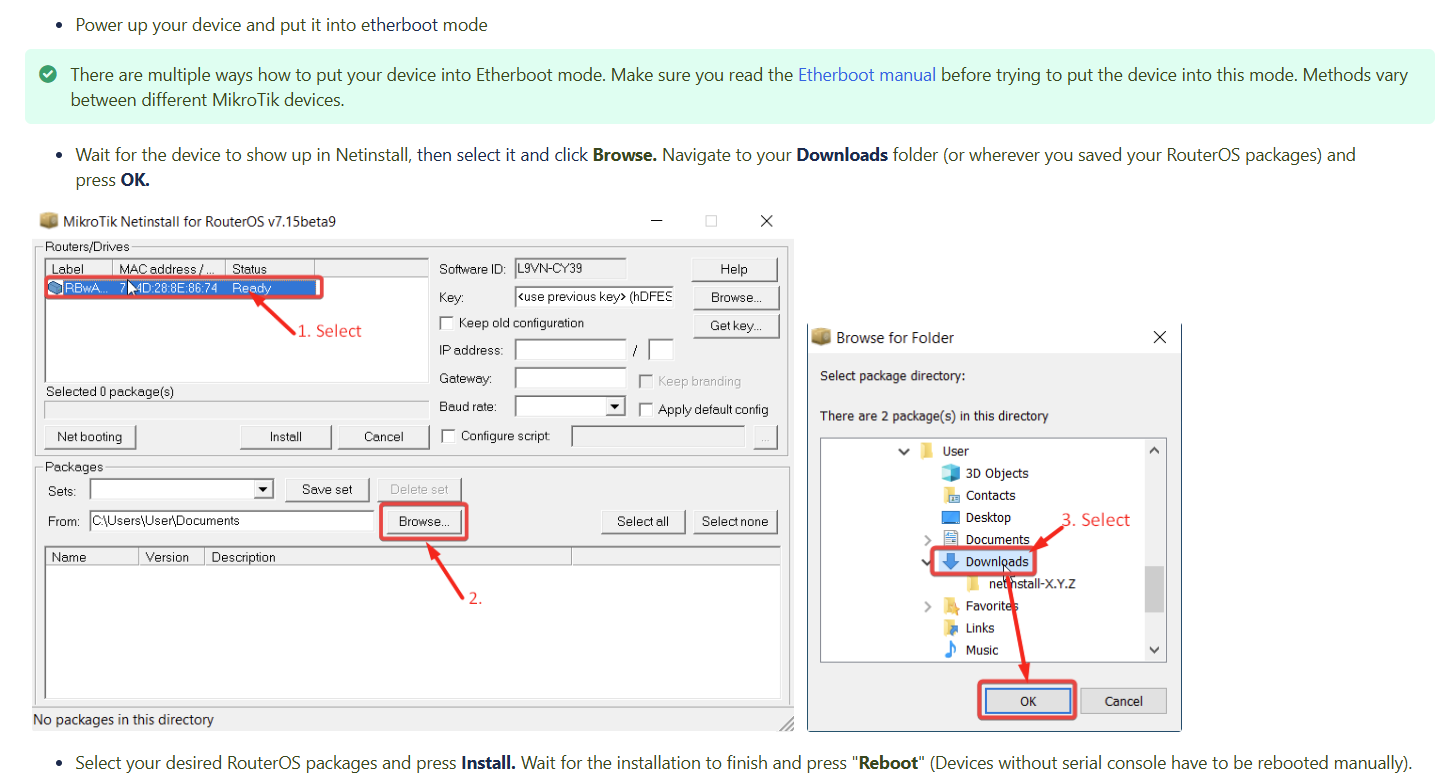
Task: Click the netmask field after slash
Action: (661, 350)
